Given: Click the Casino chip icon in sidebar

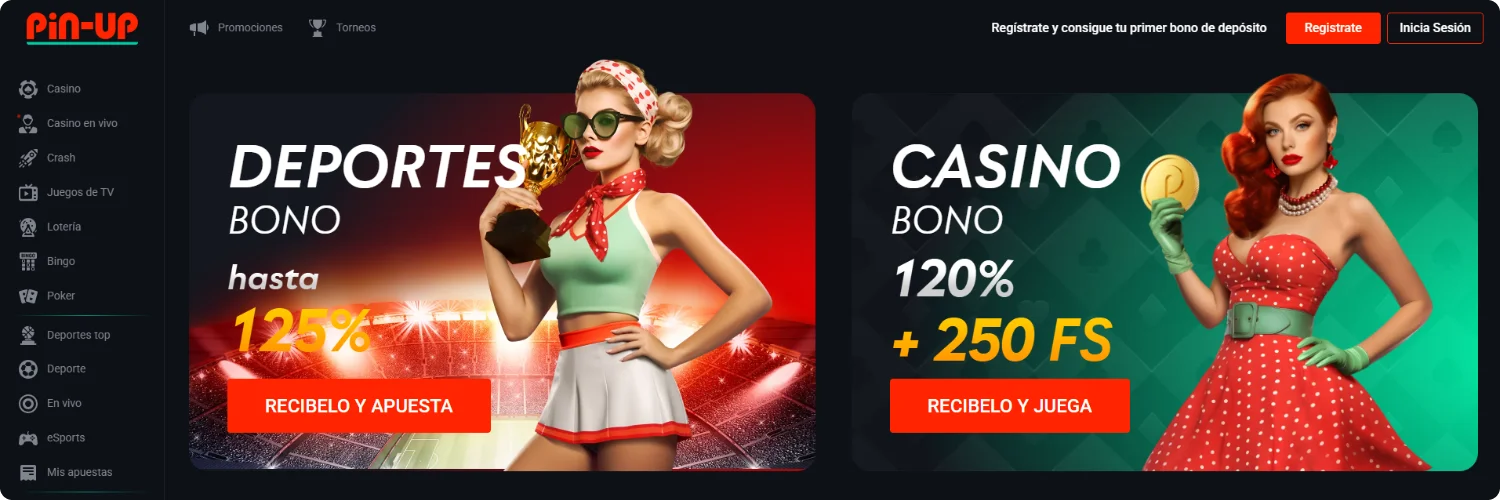Looking at the screenshot, I should [x=28, y=89].
